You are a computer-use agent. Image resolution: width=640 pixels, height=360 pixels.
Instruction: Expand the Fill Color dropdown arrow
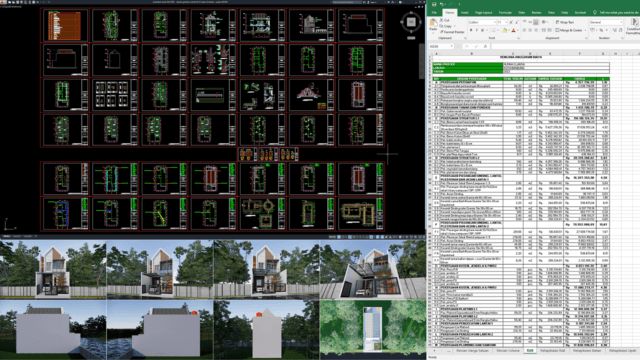pos(509,30)
